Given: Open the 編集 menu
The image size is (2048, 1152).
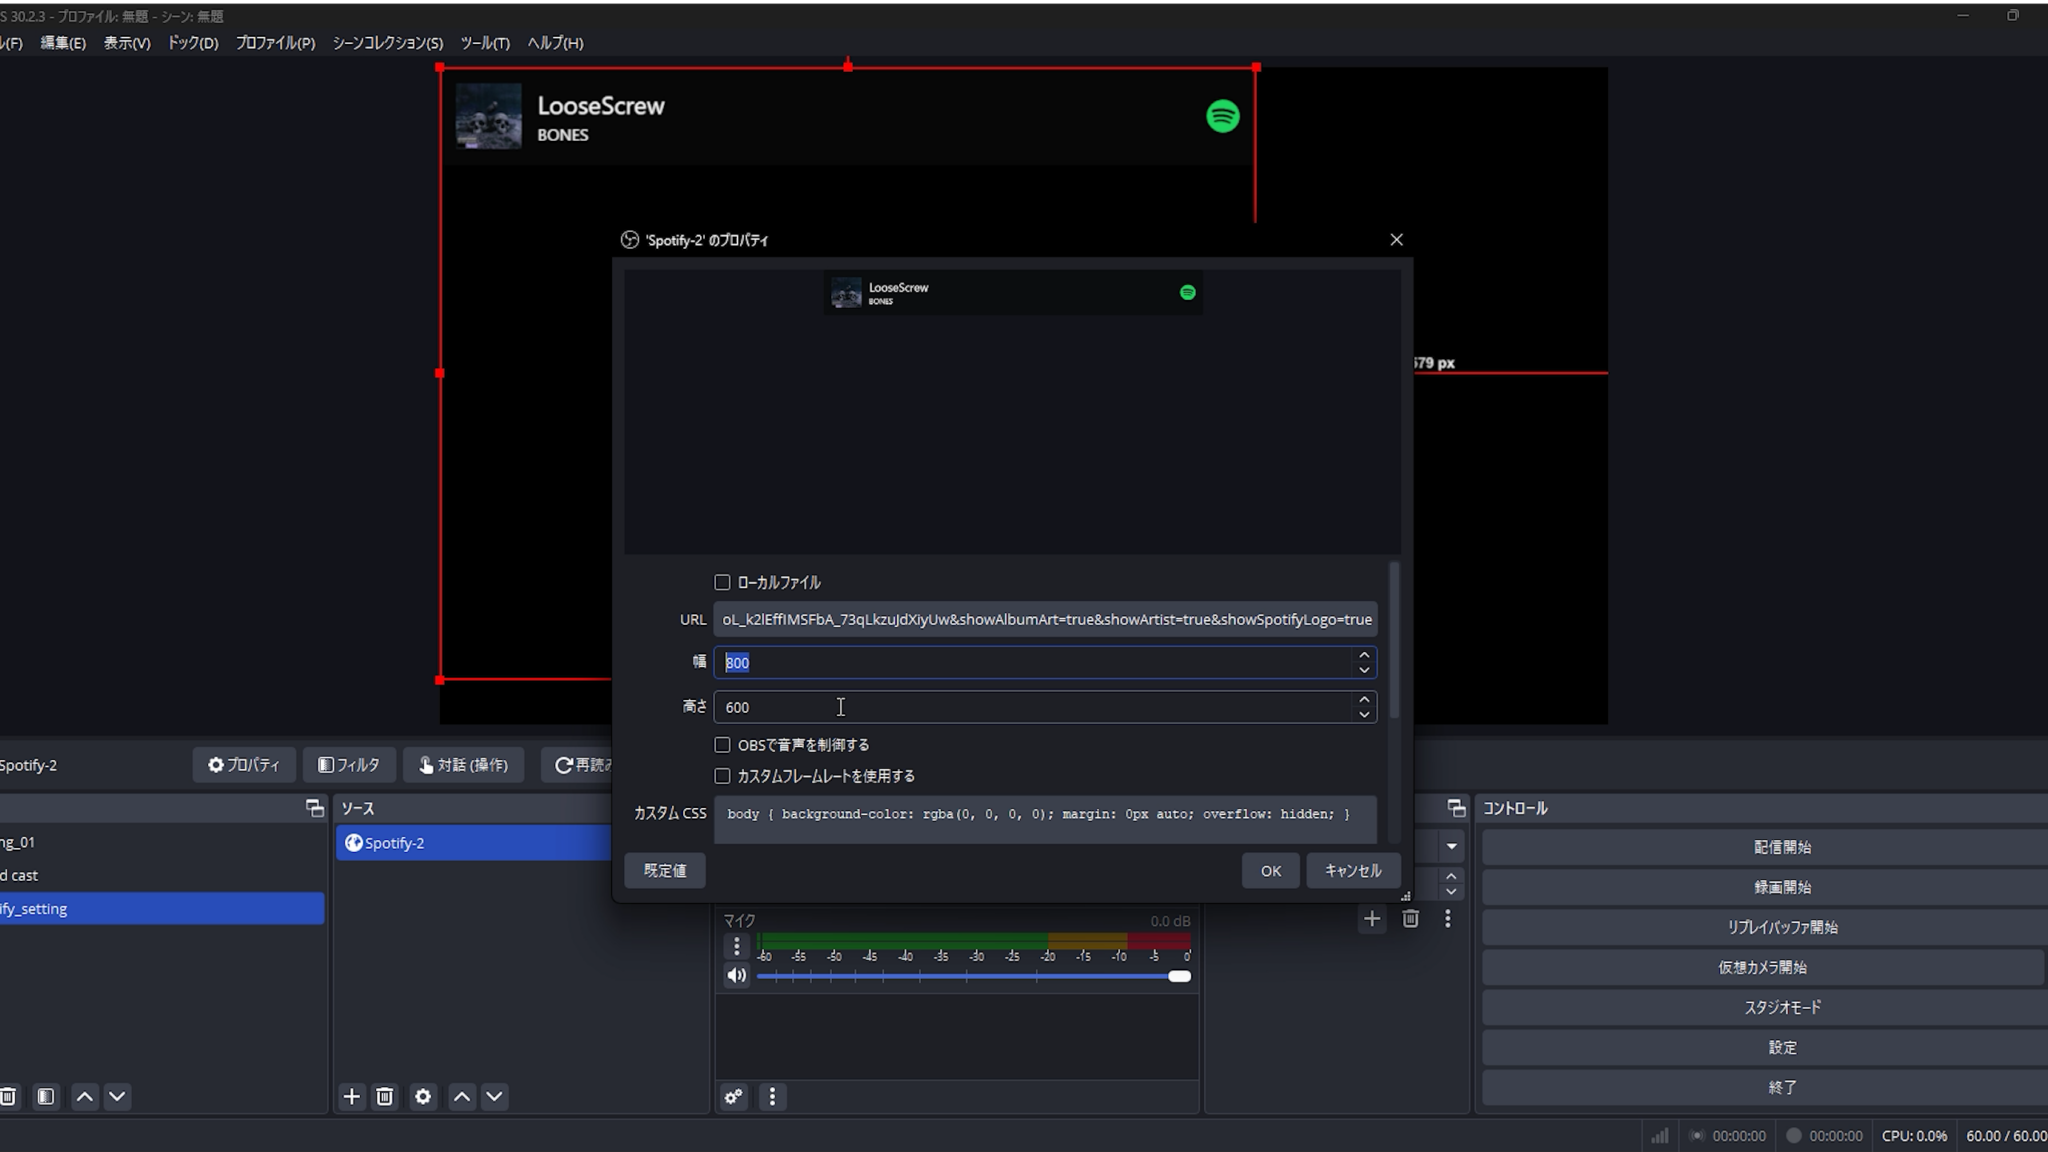Looking at the screenshot, I should [63, 43].
